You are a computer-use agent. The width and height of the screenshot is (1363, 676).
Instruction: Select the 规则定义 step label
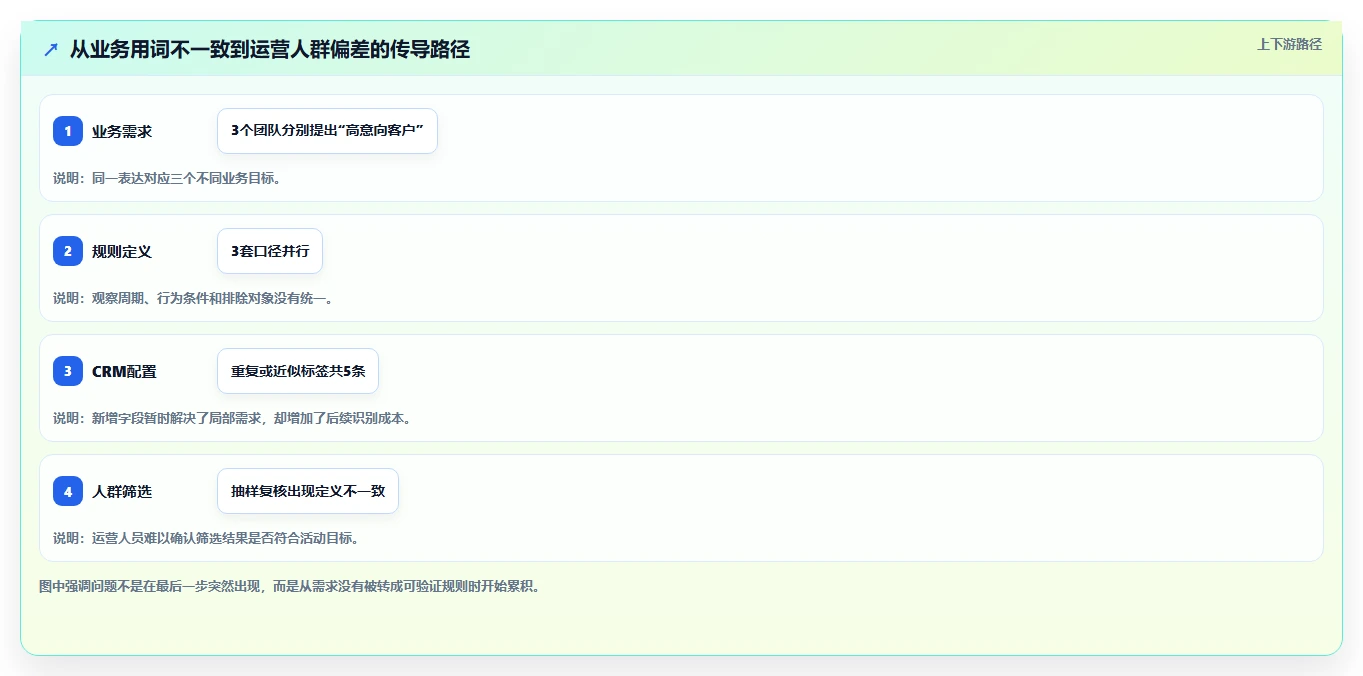tap(122, 251)
